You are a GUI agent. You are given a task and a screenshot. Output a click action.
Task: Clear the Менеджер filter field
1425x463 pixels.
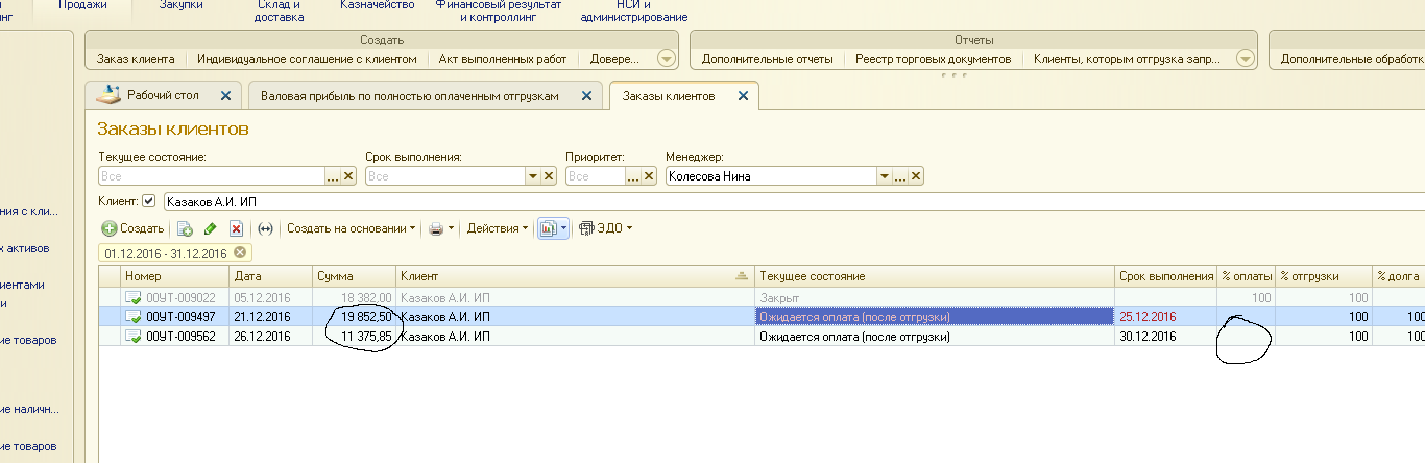pos(915,177)
